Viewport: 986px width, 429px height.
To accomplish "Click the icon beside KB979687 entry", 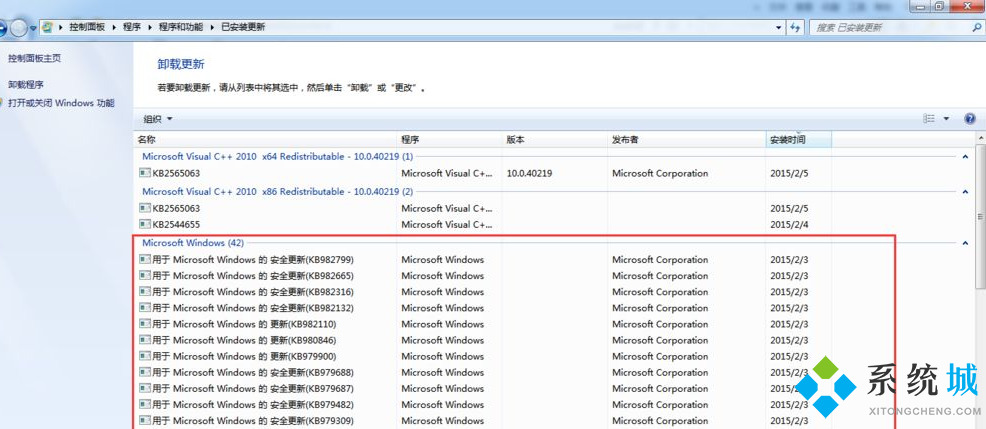I will [145, 388].
